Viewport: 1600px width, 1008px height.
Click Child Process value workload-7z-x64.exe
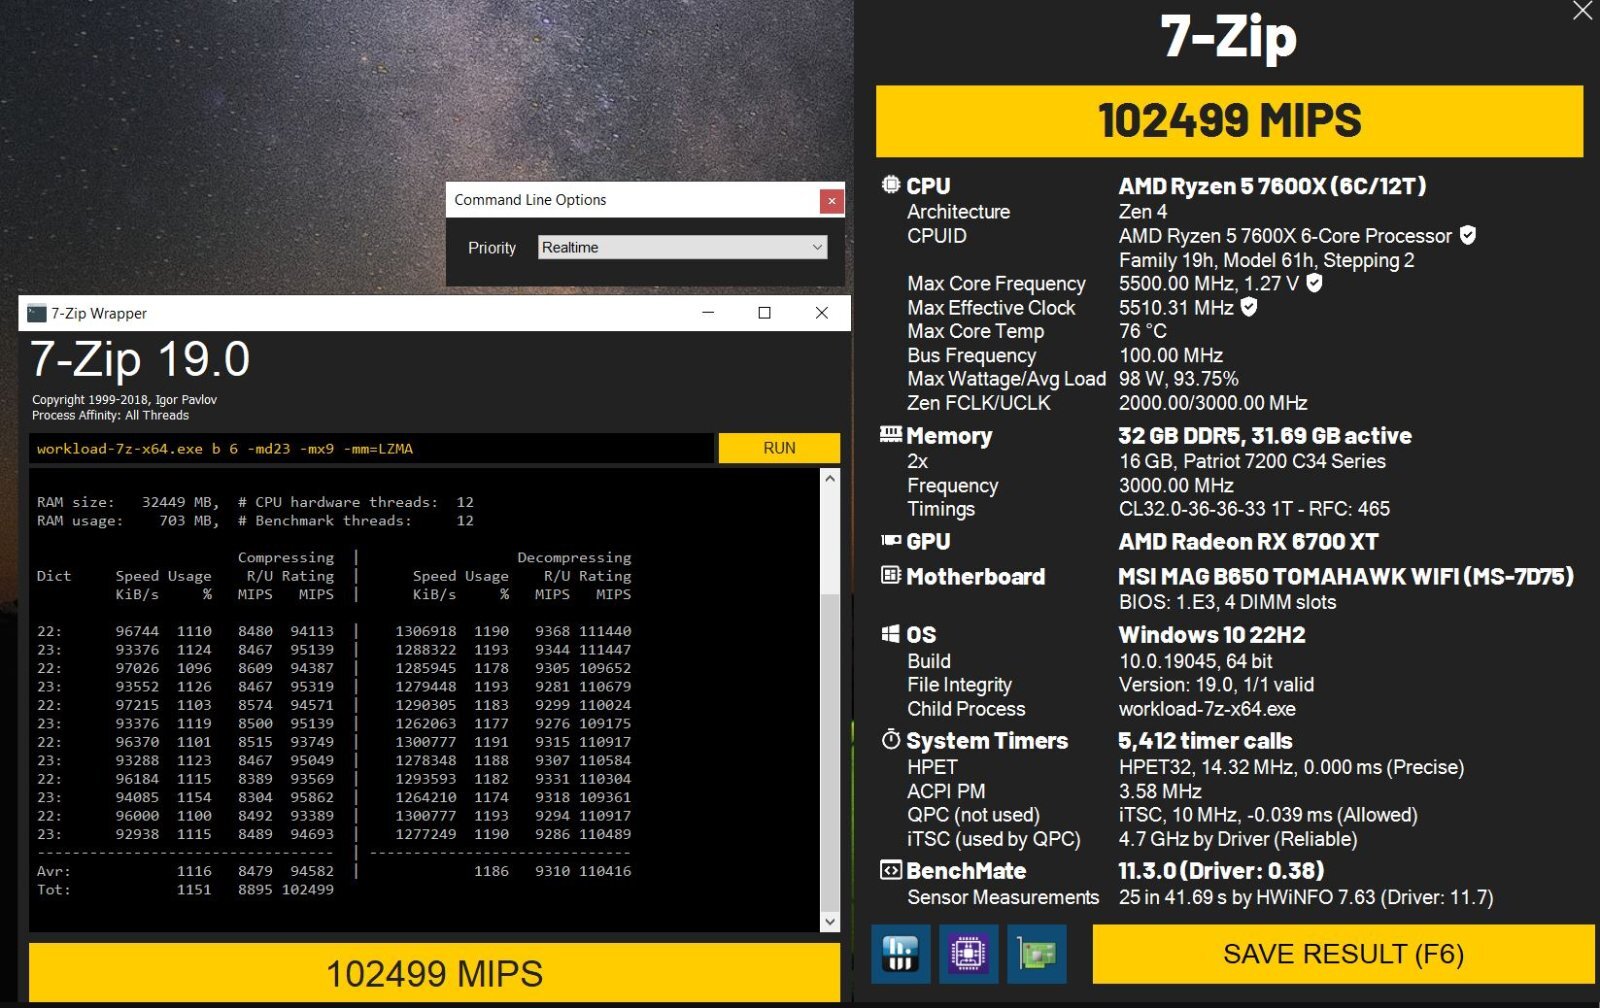tap(1207, 709)
